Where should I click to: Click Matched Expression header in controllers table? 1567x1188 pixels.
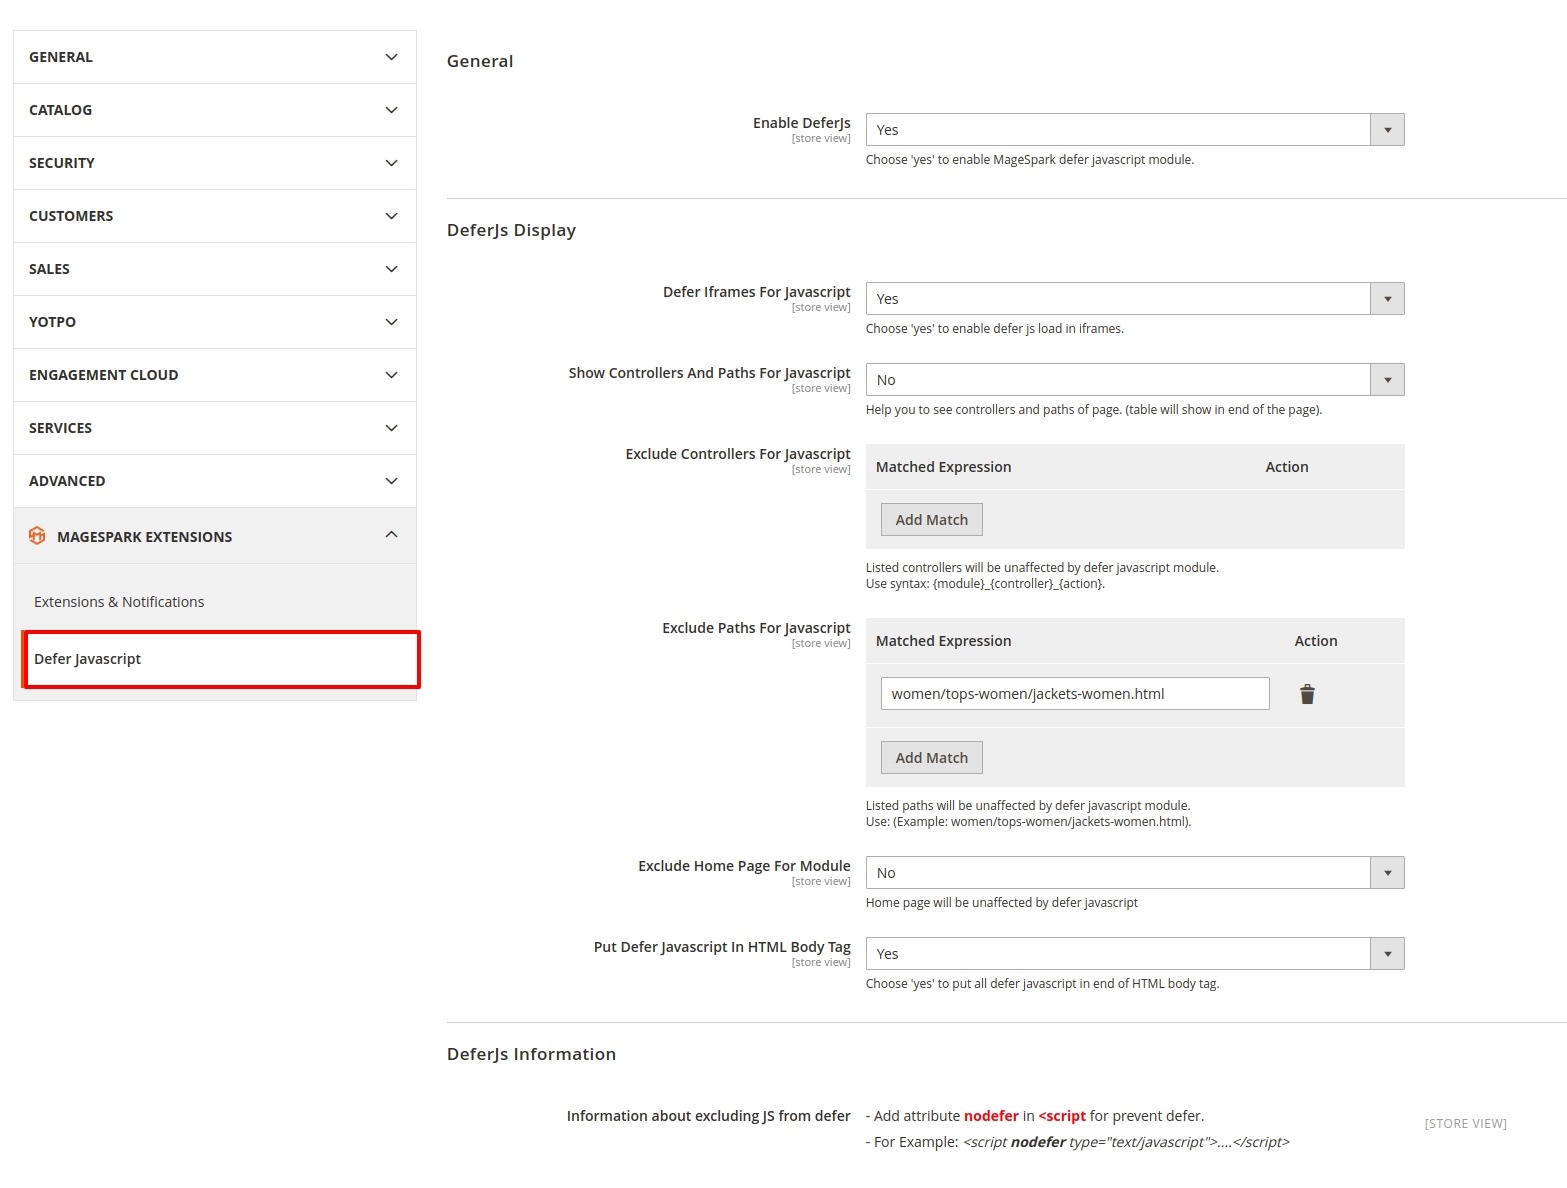pyautogui.click(x=943, y=467)
